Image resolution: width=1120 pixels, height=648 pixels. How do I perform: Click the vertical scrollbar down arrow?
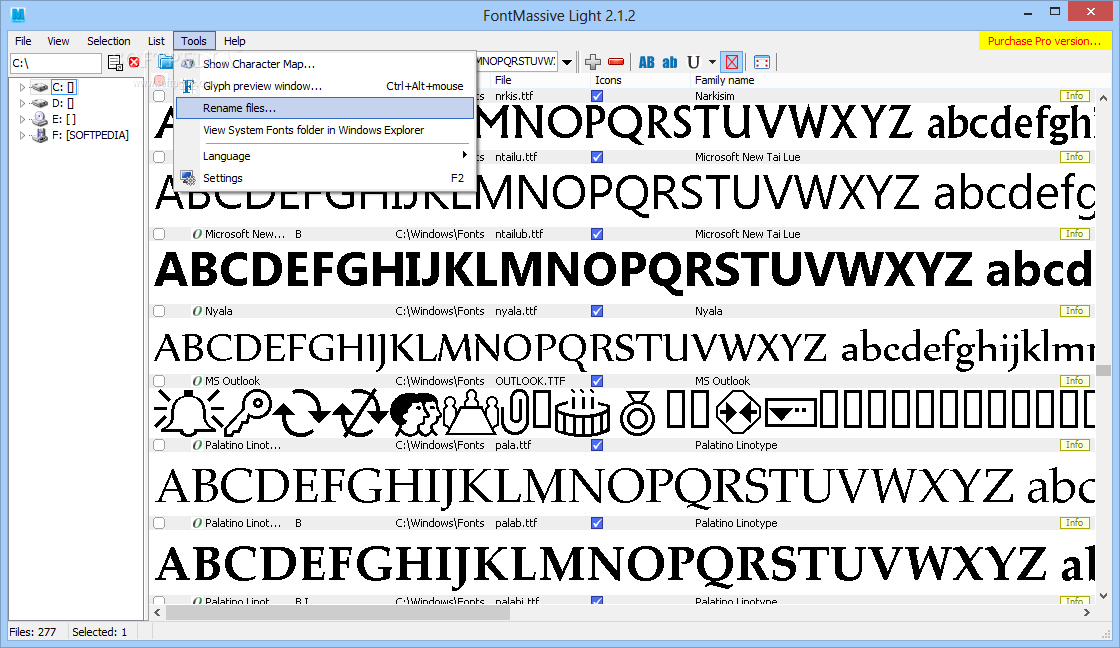(1104, 595)
